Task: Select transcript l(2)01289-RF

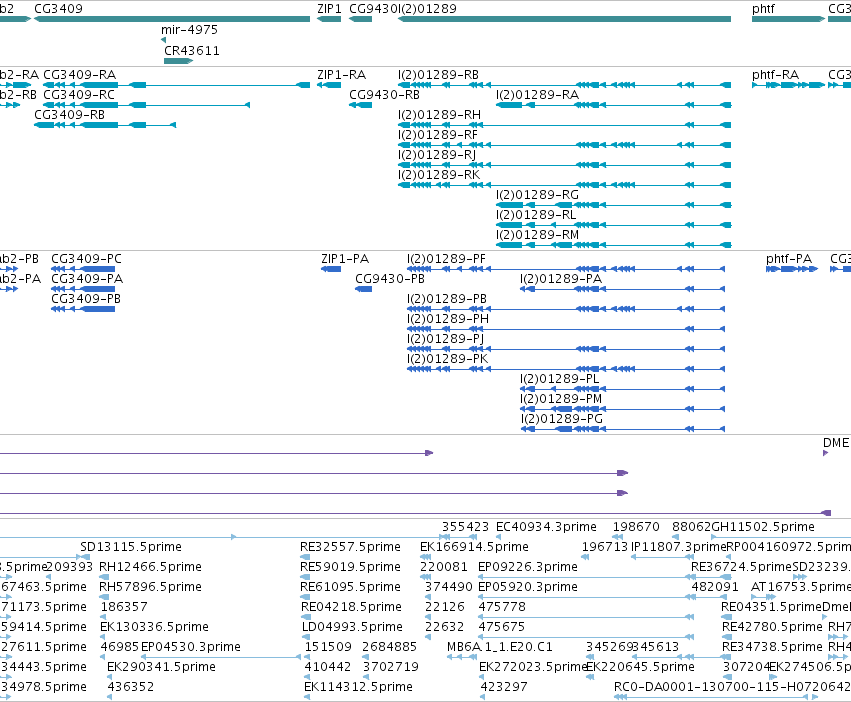Action: (437, 135)
